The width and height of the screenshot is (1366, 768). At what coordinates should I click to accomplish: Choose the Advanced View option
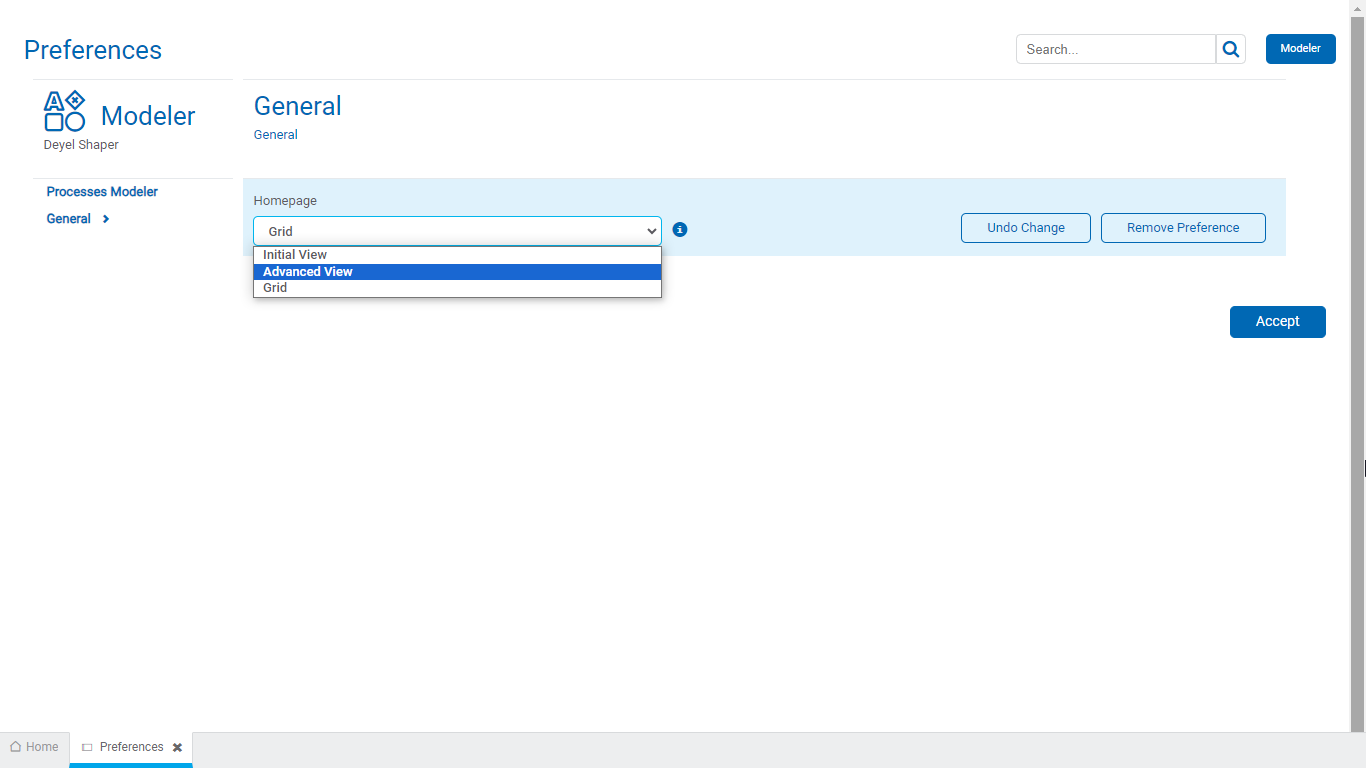point(308,272)
